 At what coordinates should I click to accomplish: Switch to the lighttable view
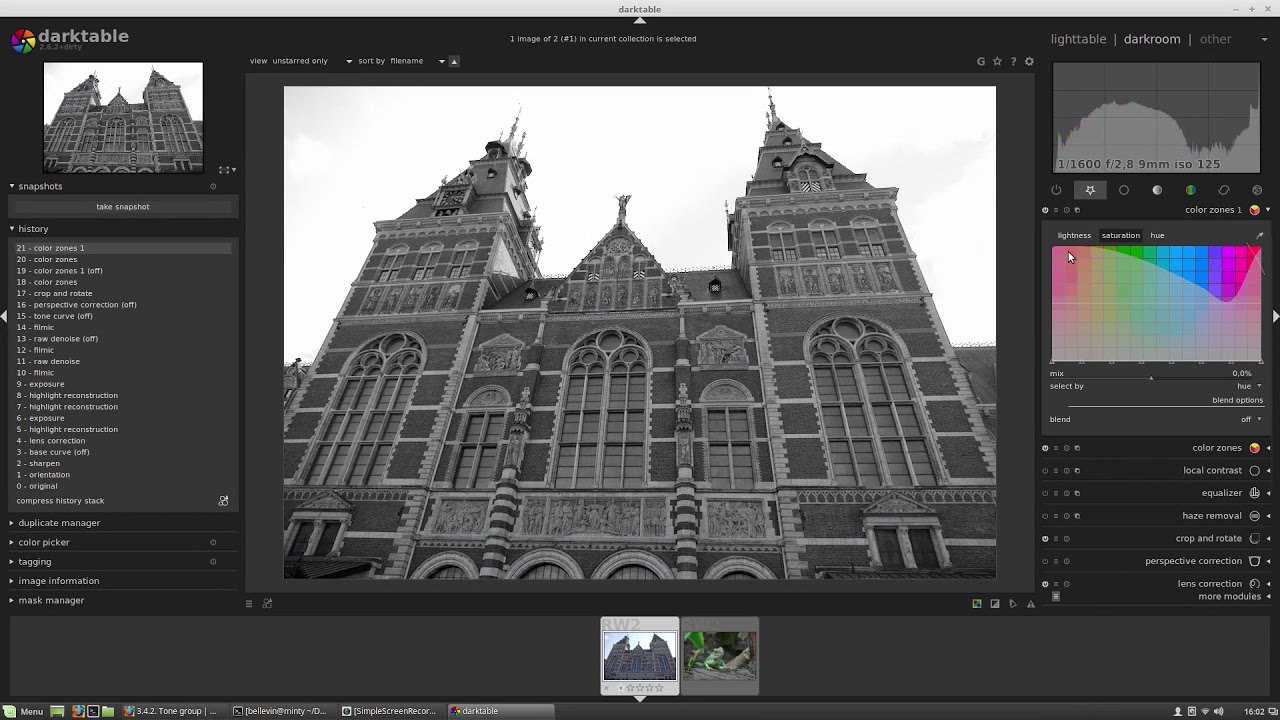[1078, 39]
